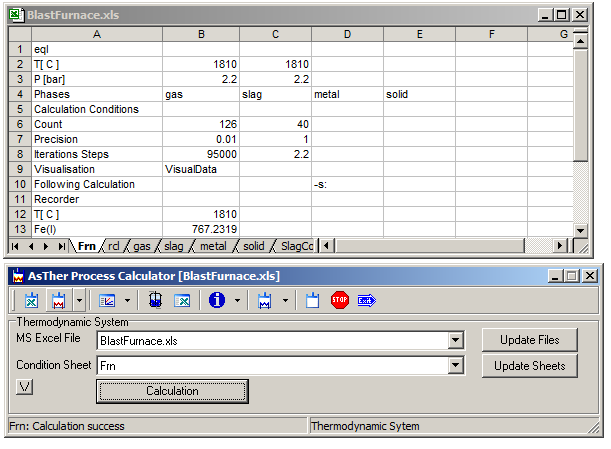Click the Excel icon right of locomotive
Screen dimensions: 611x449
183,300
